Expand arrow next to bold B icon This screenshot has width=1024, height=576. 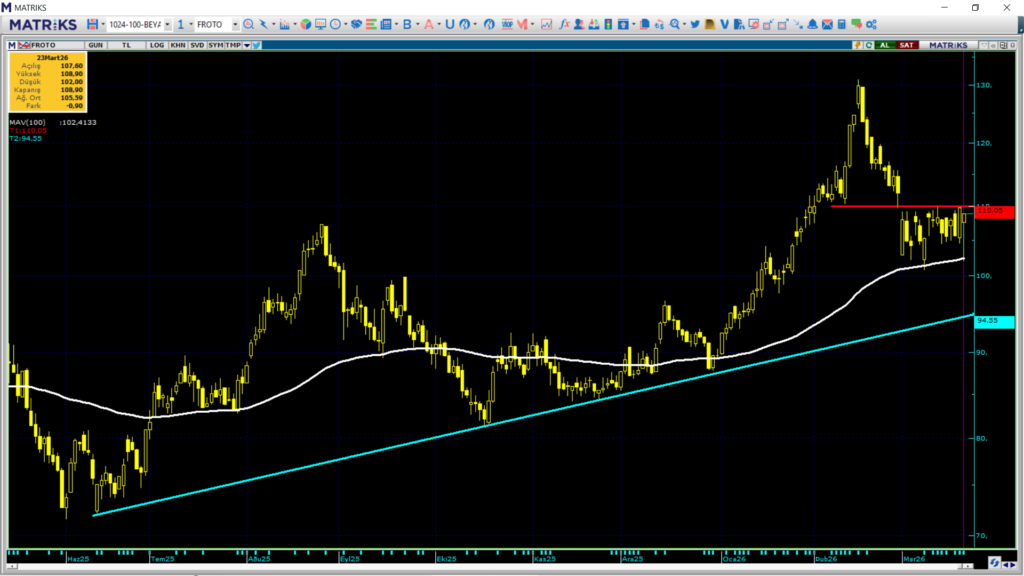point(418,24)
